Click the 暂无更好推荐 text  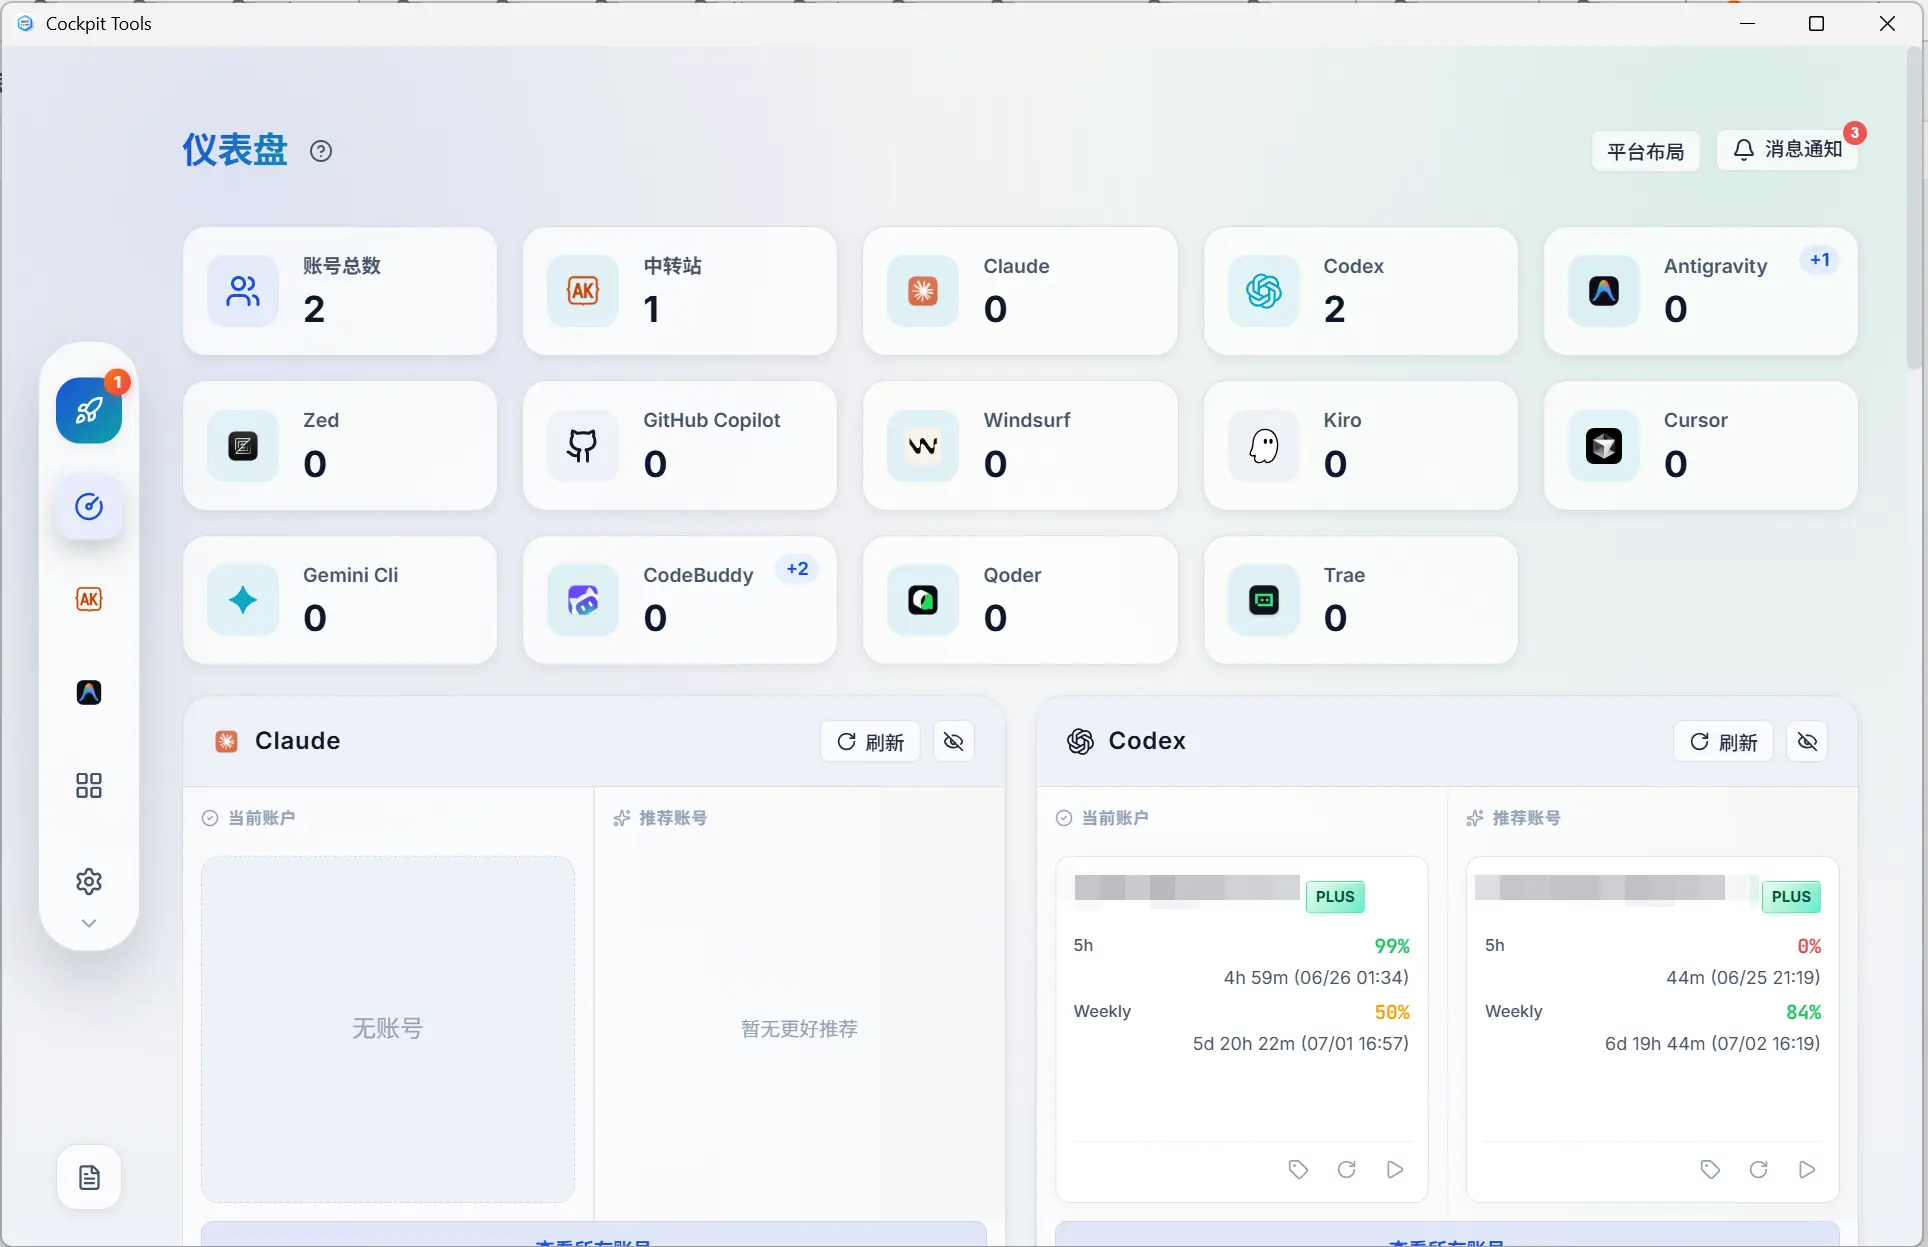(799, 1029)
